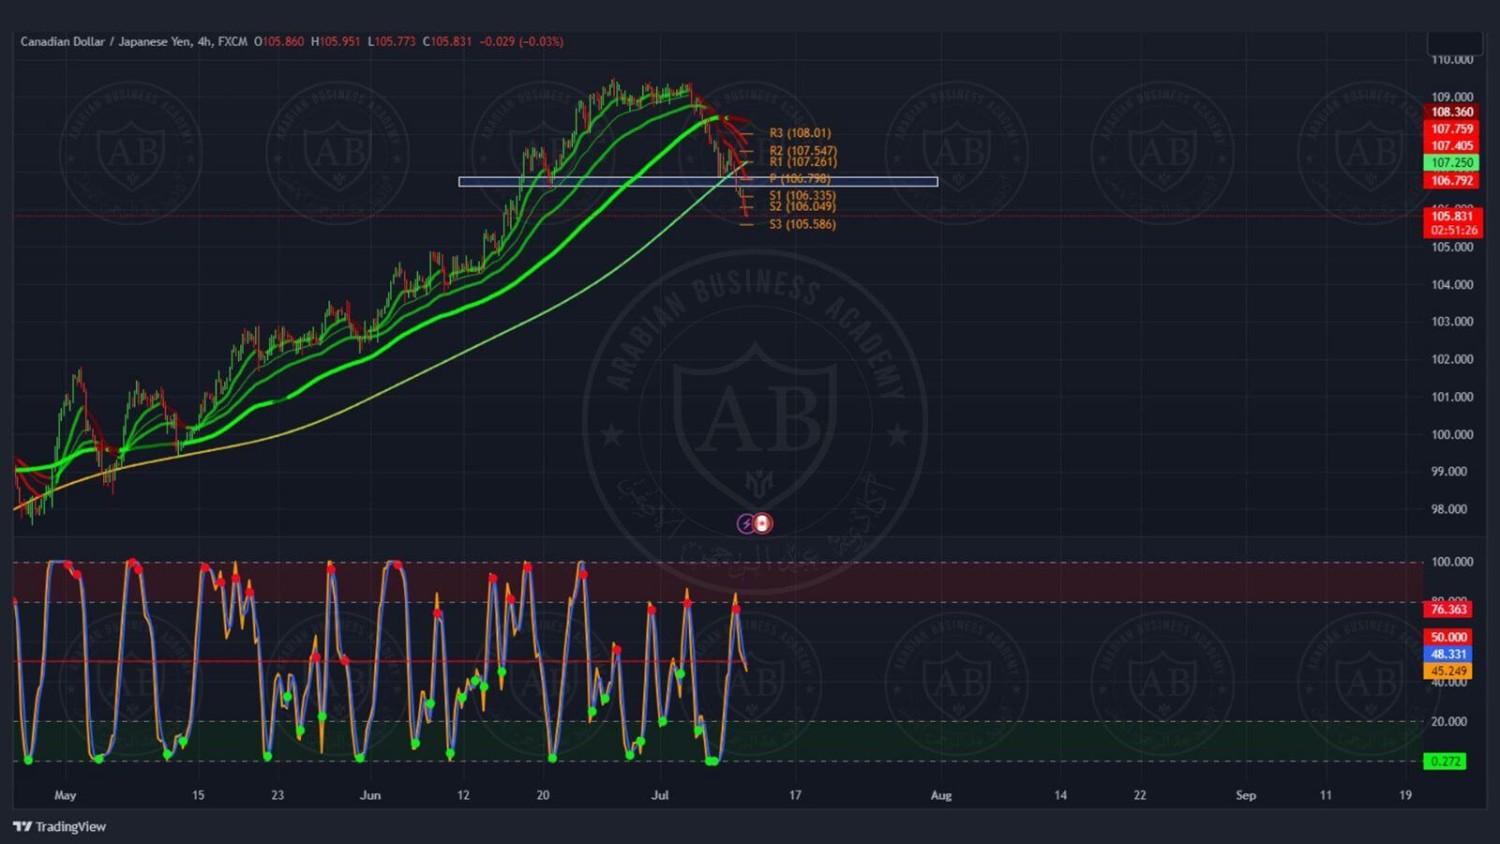Viewport: 1500px width, 844px height.
Task: Select the open value O105.860
Action: pos(279,42)
